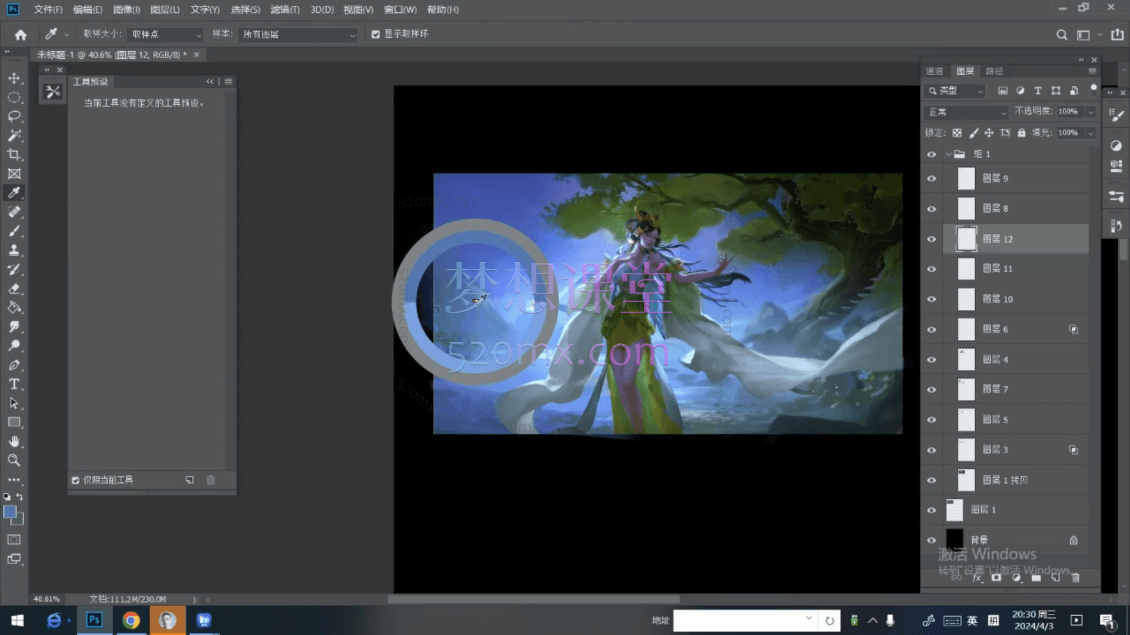Select the Elliptical Marquee tool
The image size is (1130, 635).
14,97
